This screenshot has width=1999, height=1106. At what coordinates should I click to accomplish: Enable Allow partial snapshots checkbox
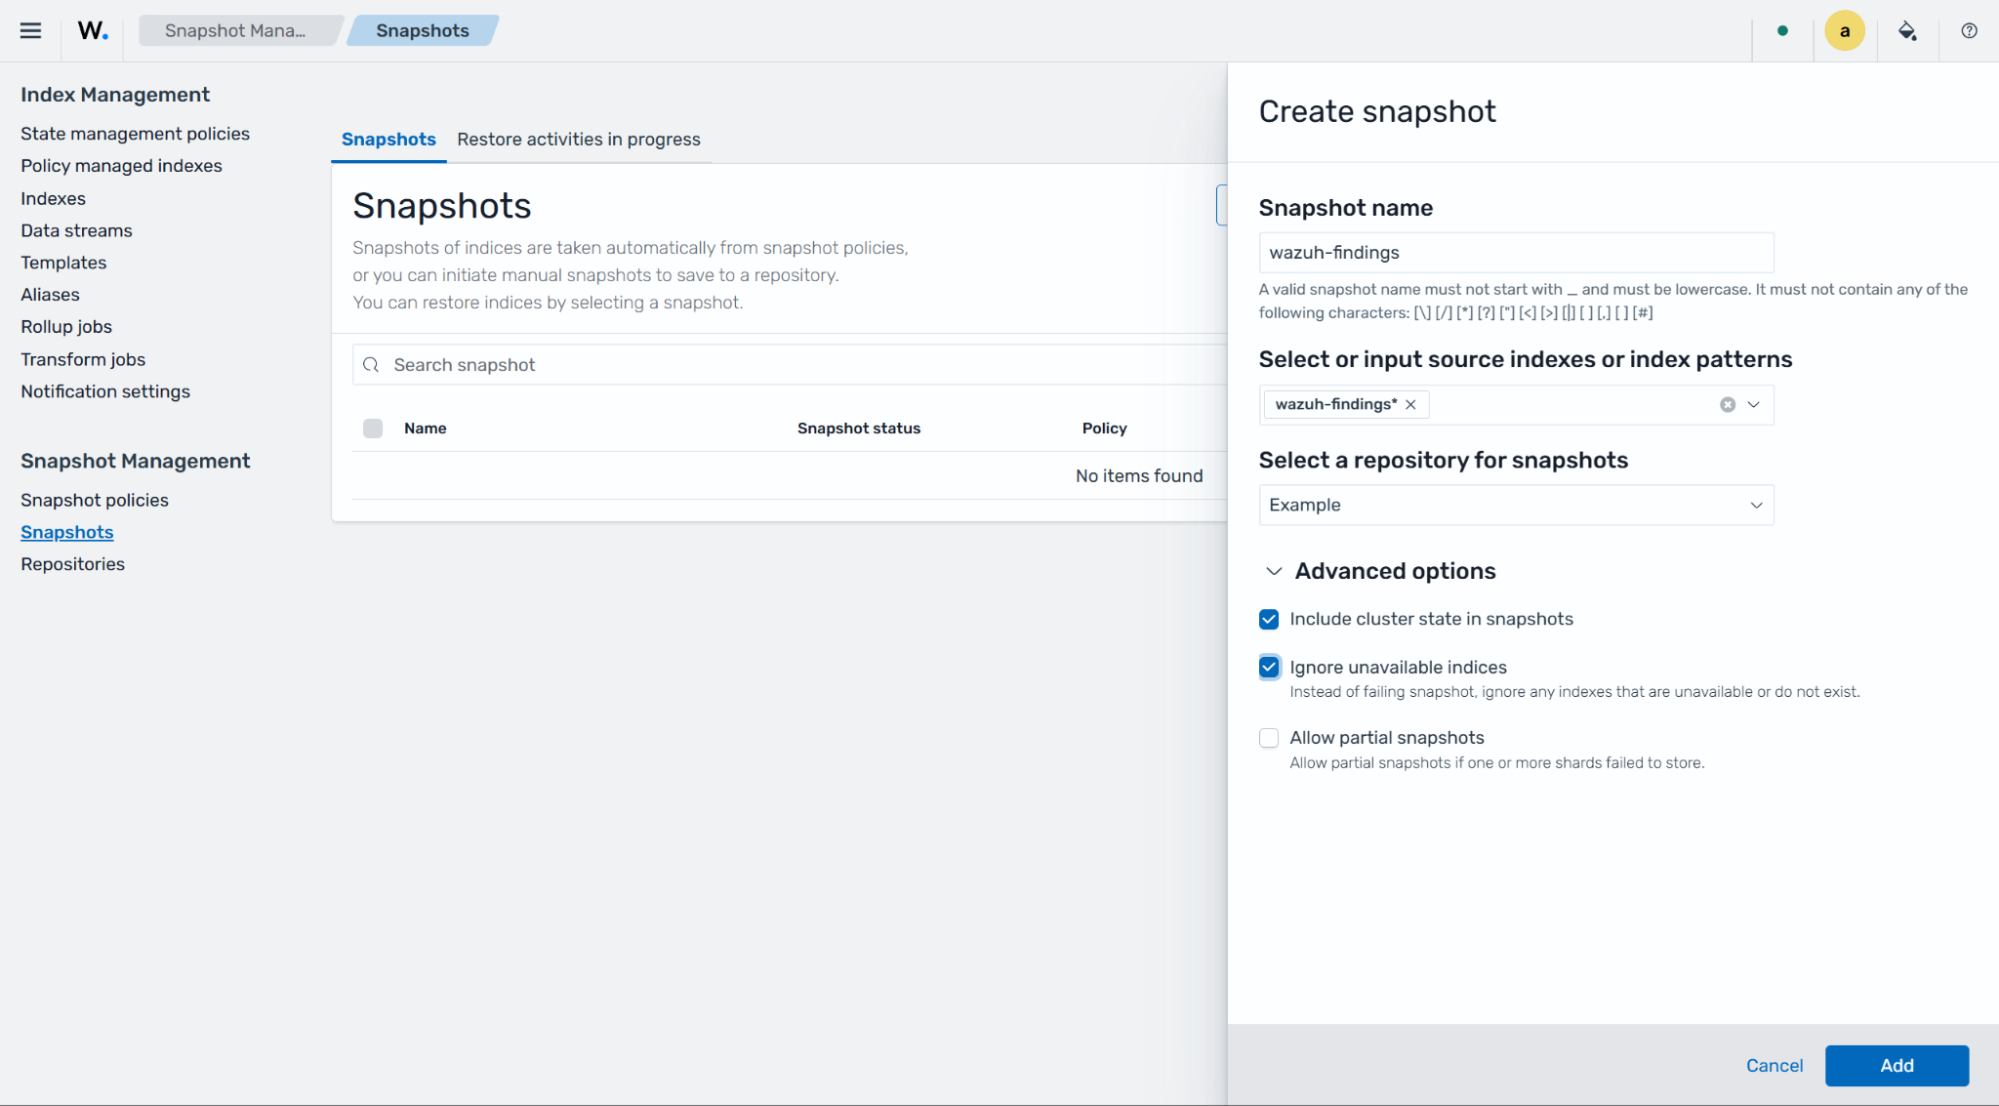[1269, 738]
